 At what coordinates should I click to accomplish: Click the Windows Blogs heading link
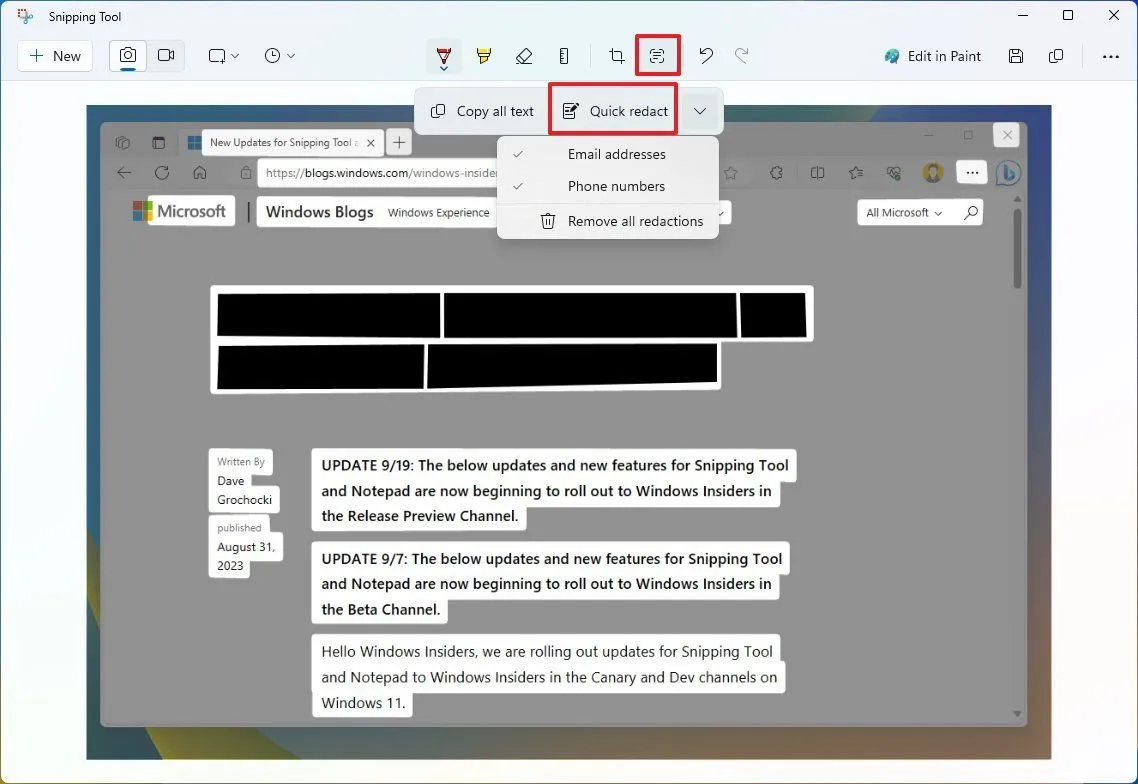[x=319, y=212]
